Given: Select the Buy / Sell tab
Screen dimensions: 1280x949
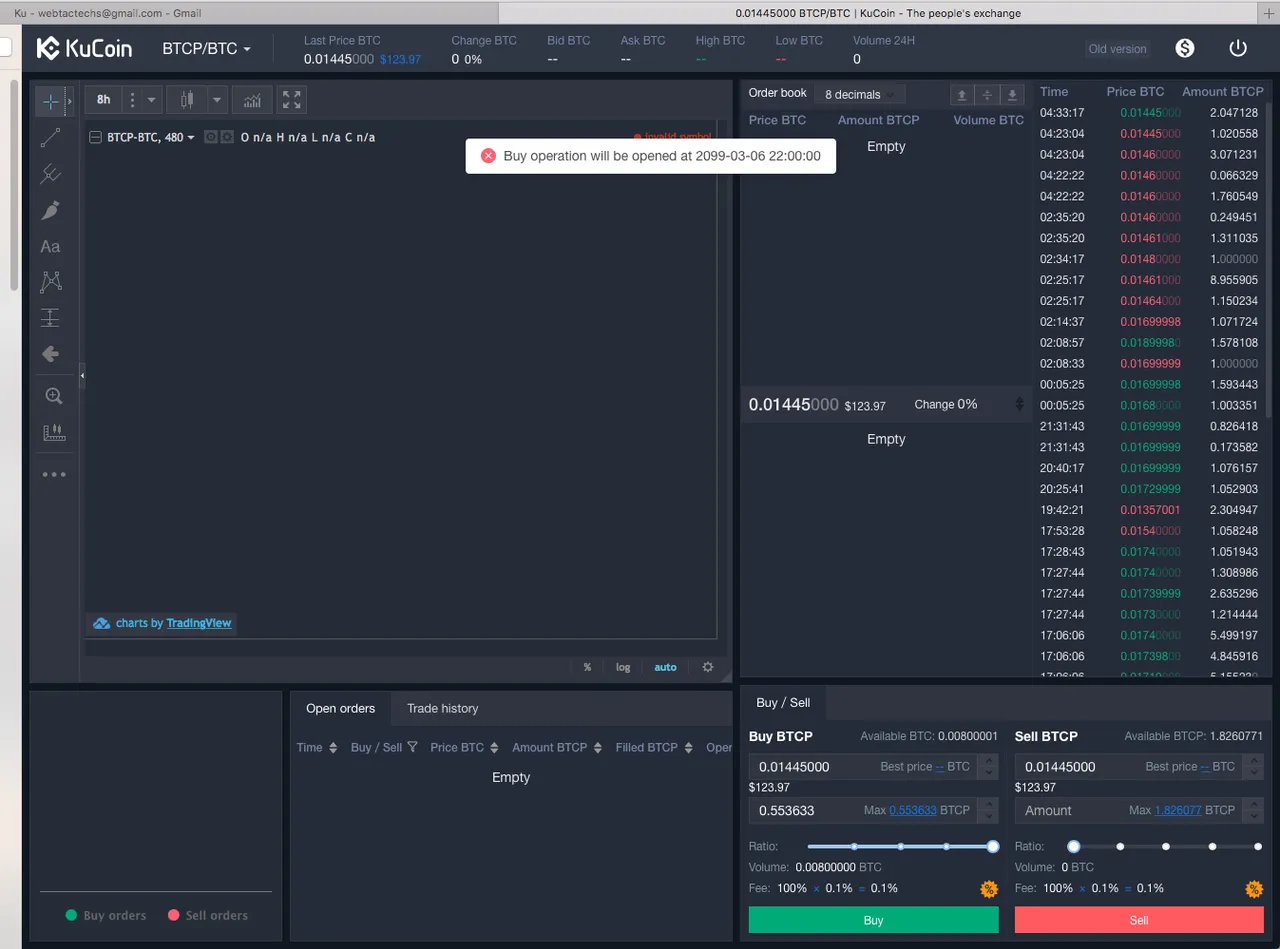Looking at the screenshot, I should tap(783, 702).
